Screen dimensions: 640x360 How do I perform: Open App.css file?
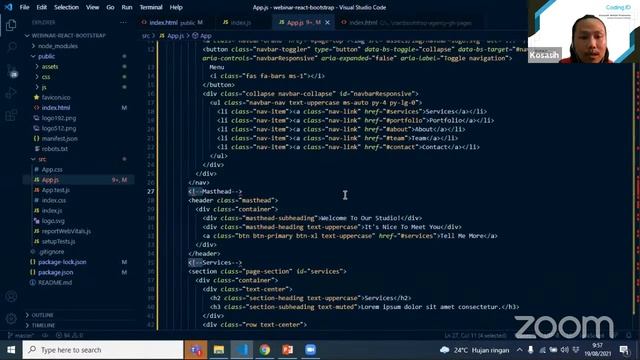tap(52, 169)
